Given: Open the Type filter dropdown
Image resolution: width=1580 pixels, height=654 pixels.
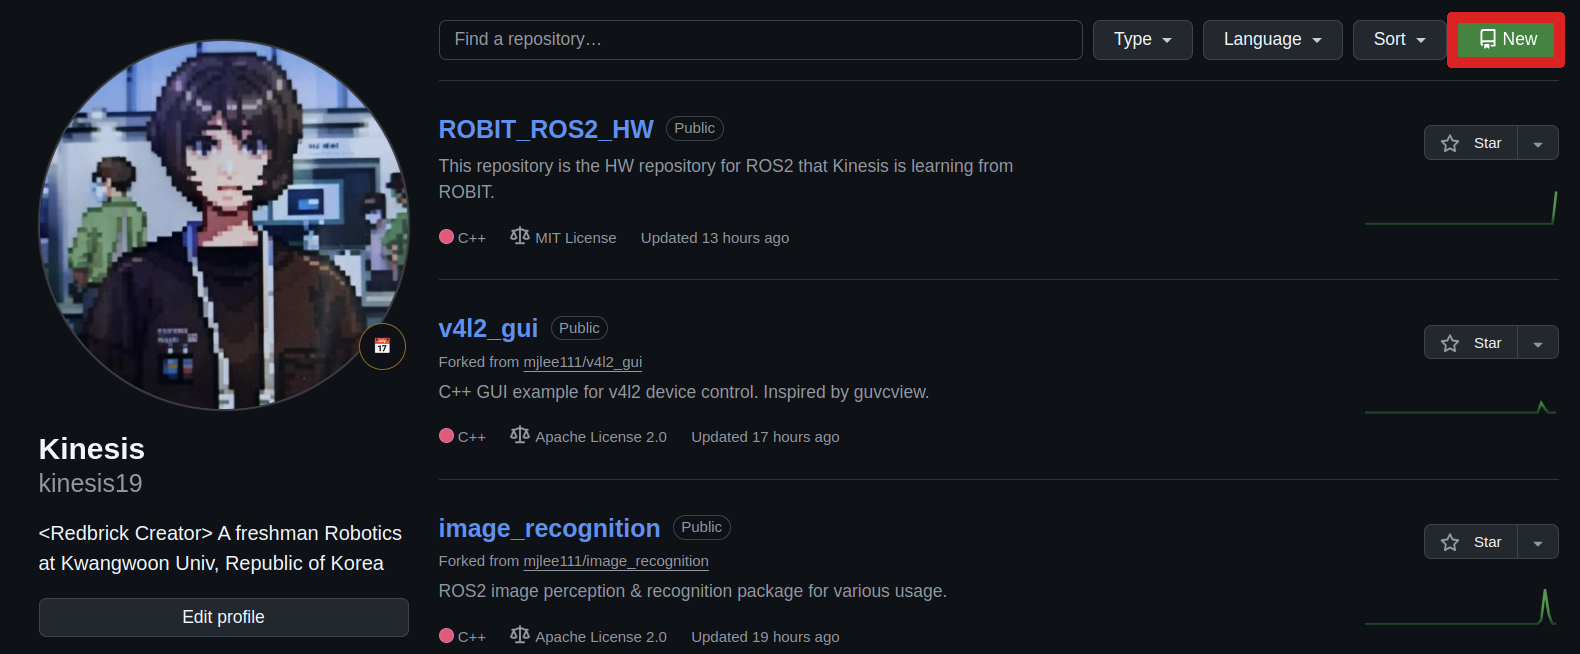Looking at the screenshot, I should click(1143, 40).
